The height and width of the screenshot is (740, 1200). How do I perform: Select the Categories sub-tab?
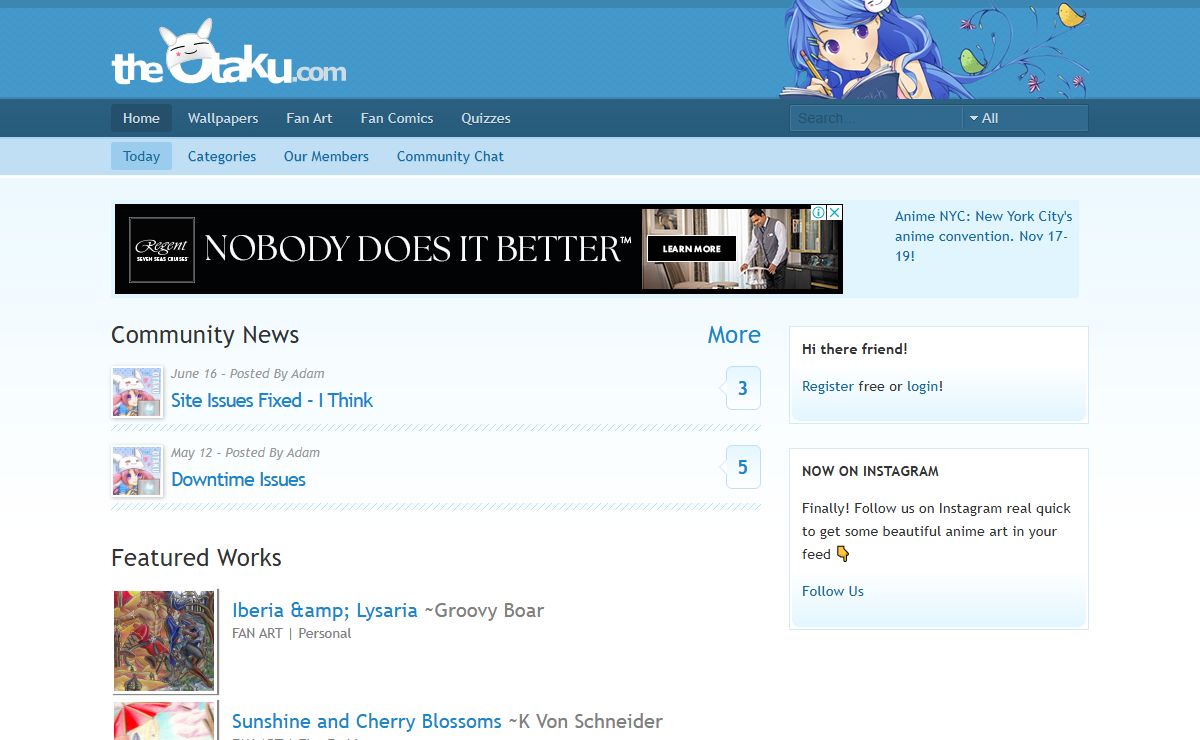click(x=222, y=156)
